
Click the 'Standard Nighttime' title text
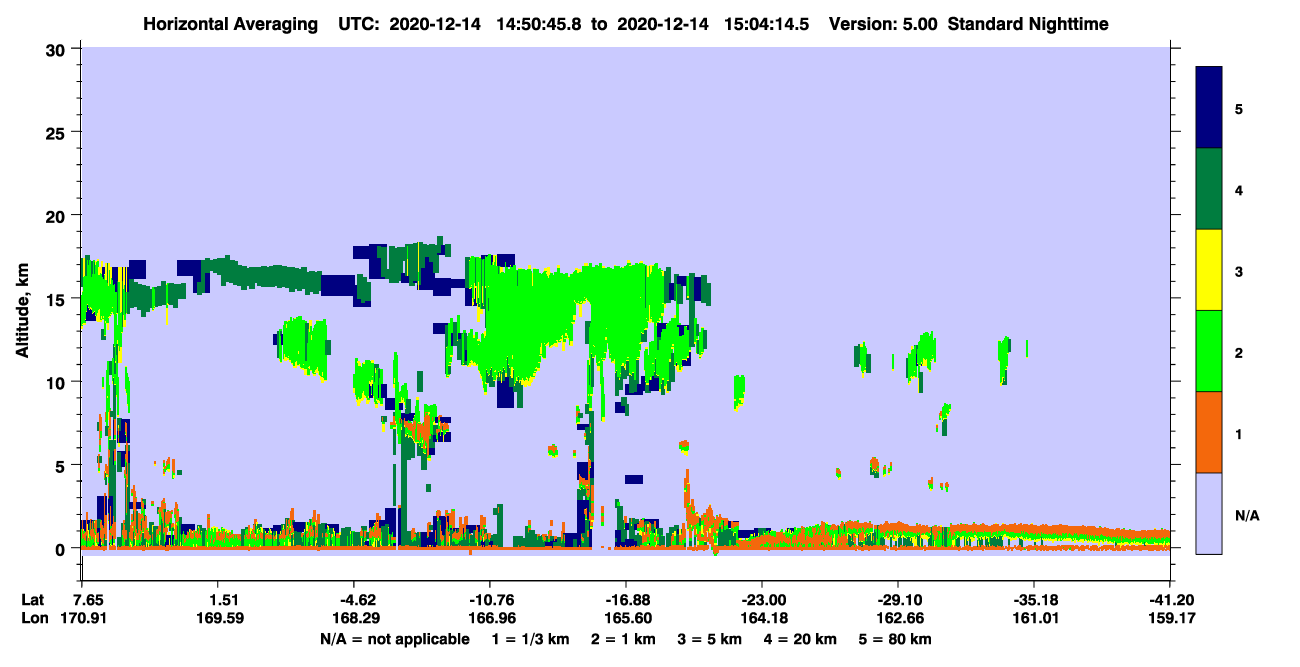(1028, 24)
